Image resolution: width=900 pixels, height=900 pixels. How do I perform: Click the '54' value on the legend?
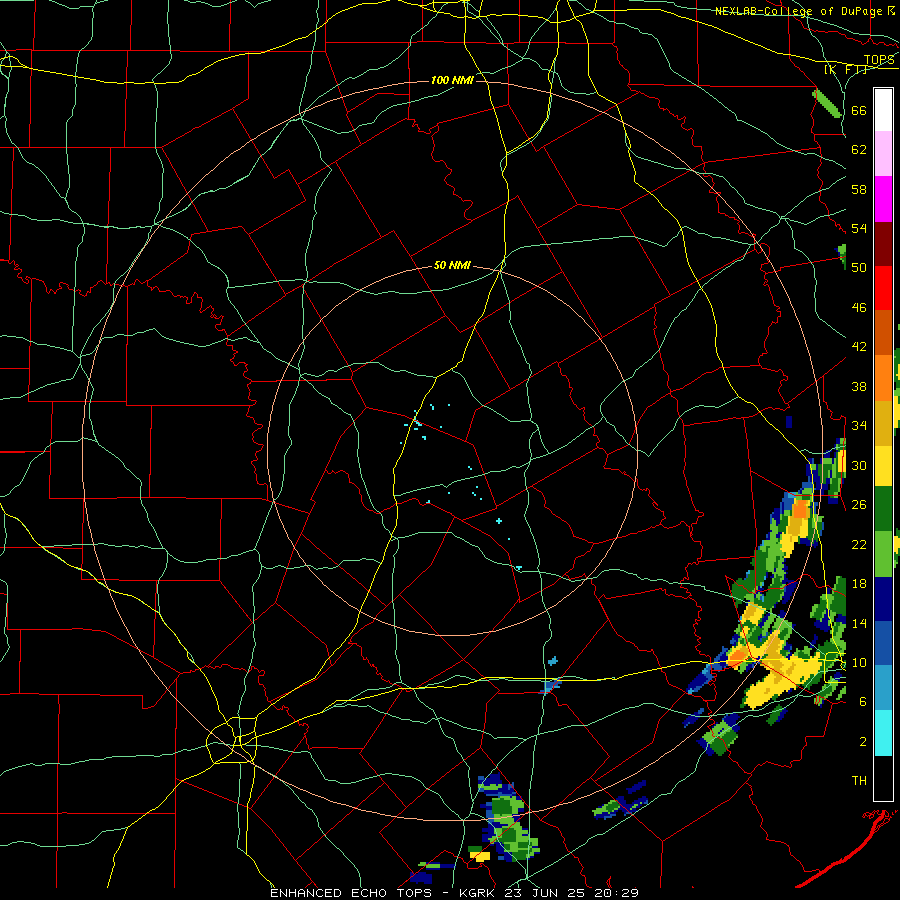coord(859,228)
